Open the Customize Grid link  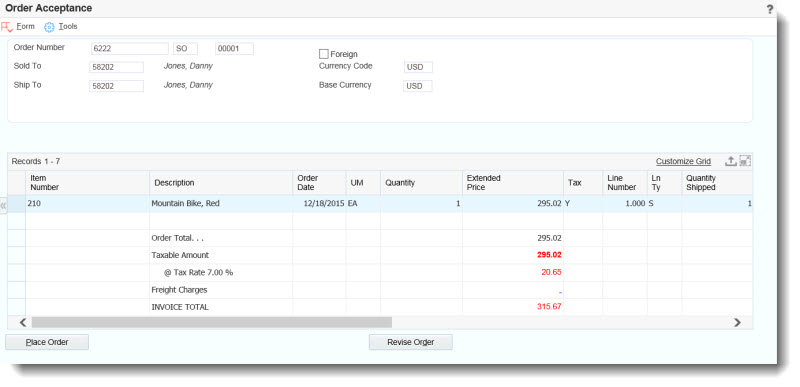[683, 161]
